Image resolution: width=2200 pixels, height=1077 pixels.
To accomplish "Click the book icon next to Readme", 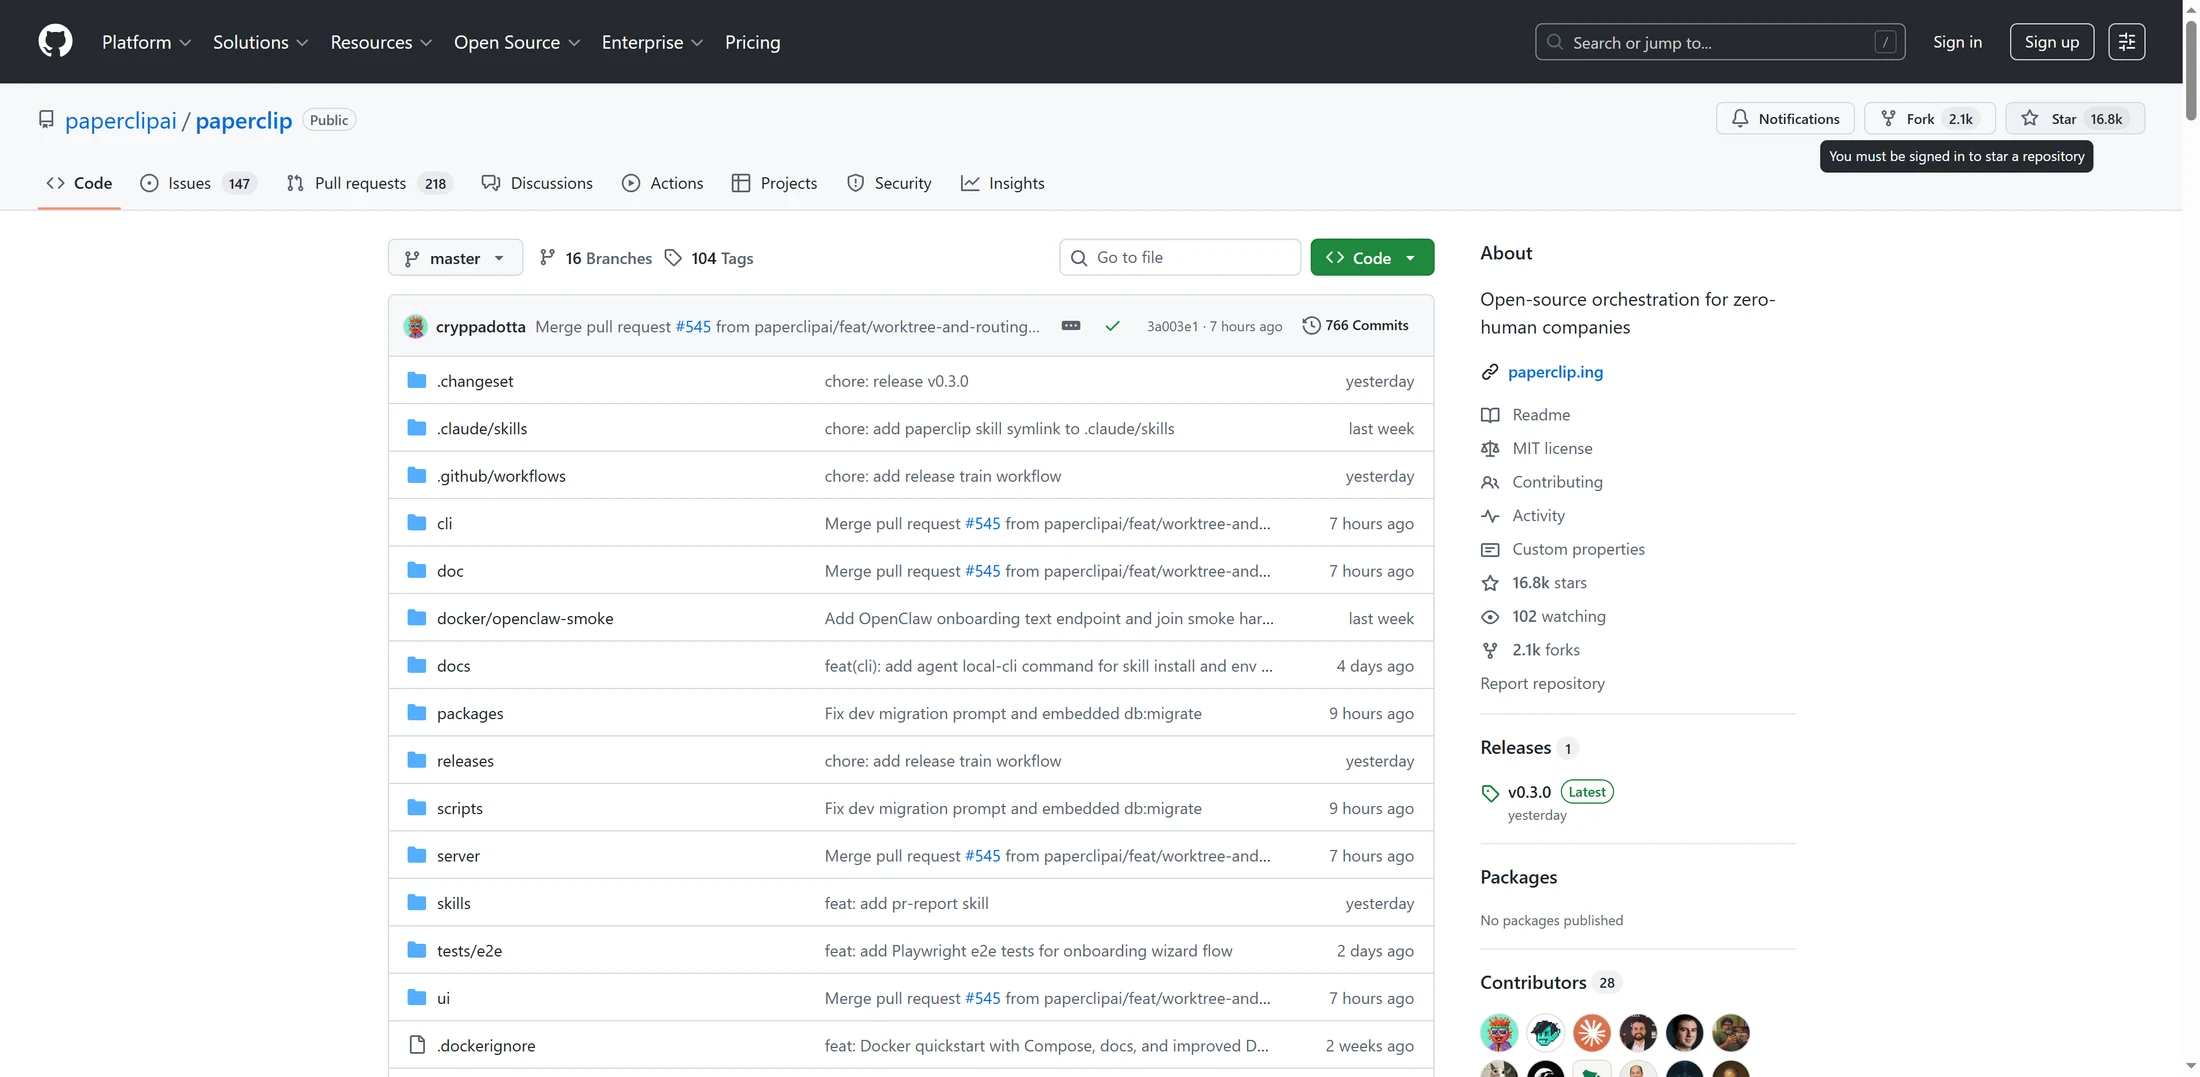I will [x=1490, y=415].
